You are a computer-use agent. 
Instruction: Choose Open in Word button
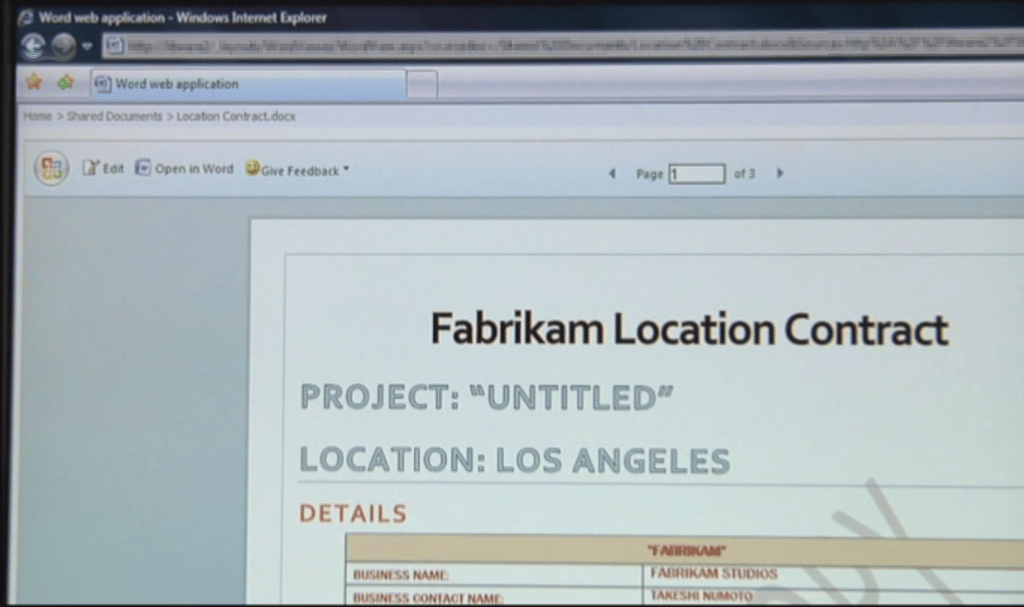click(x=194, y=169)
